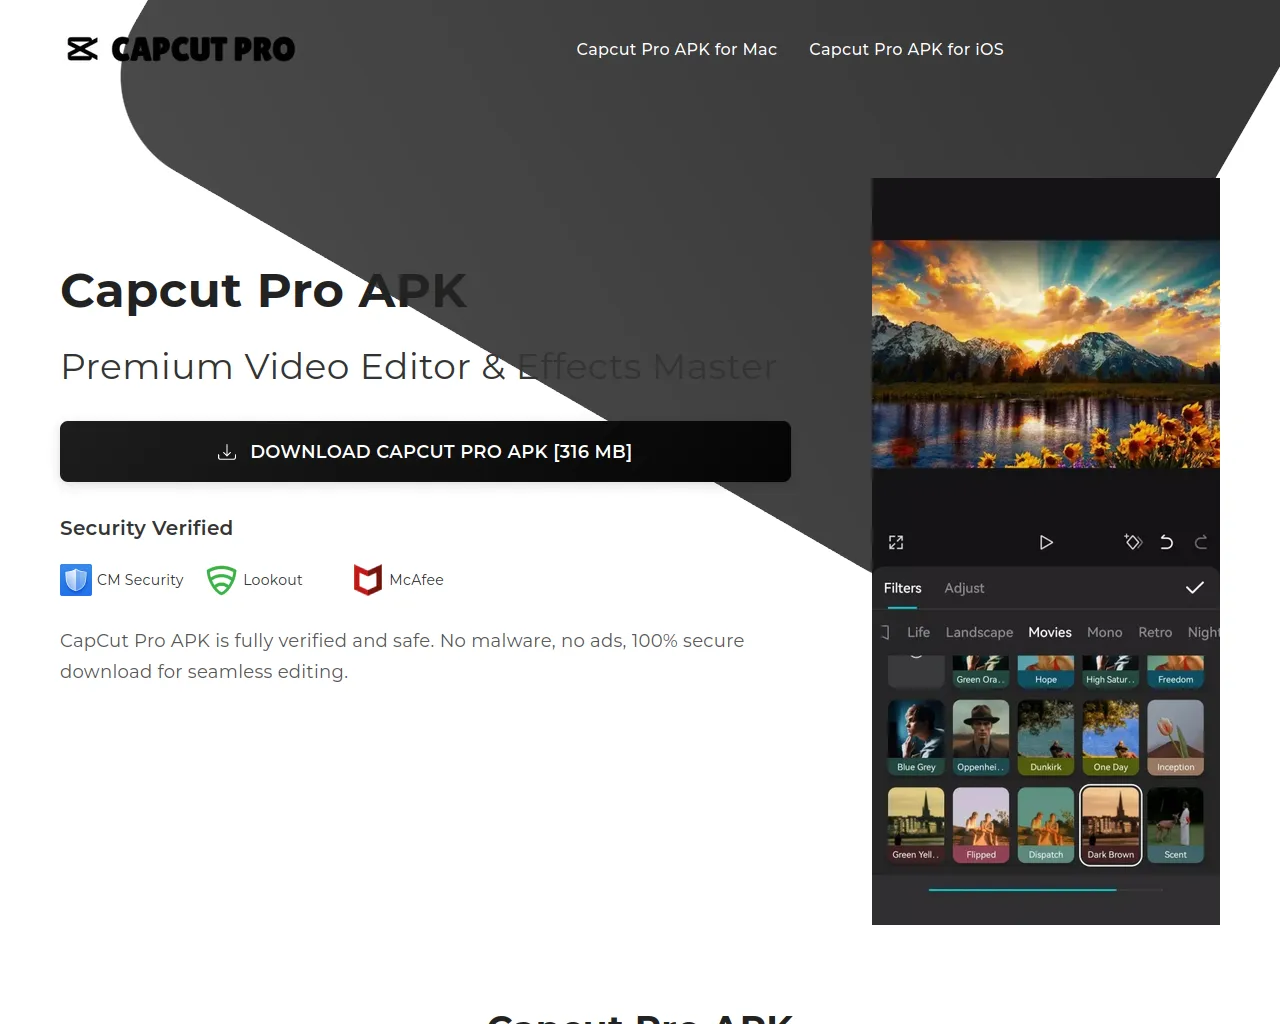Click the McAfee text label
The image size is (1280, 1024).
417,580
